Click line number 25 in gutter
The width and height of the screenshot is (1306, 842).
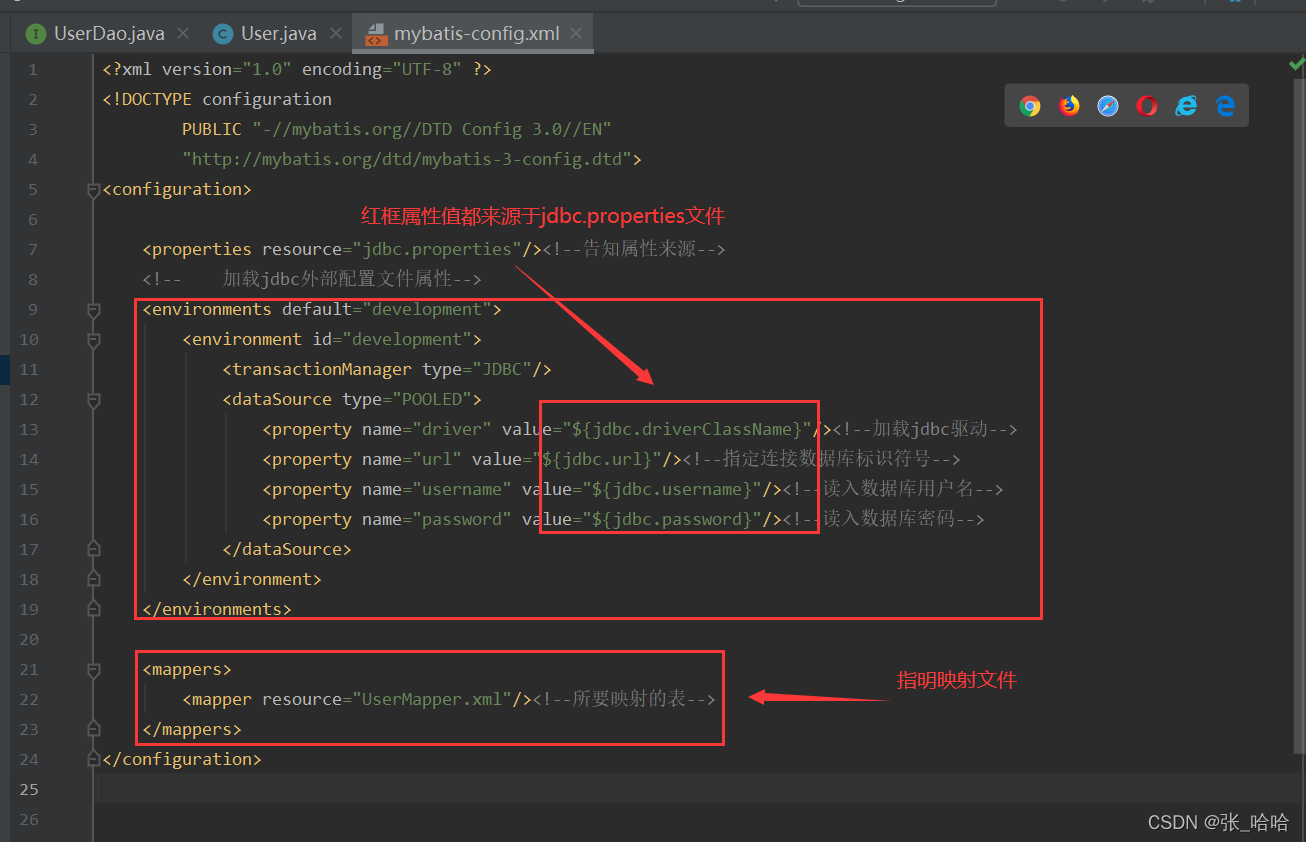pos(28,789)
